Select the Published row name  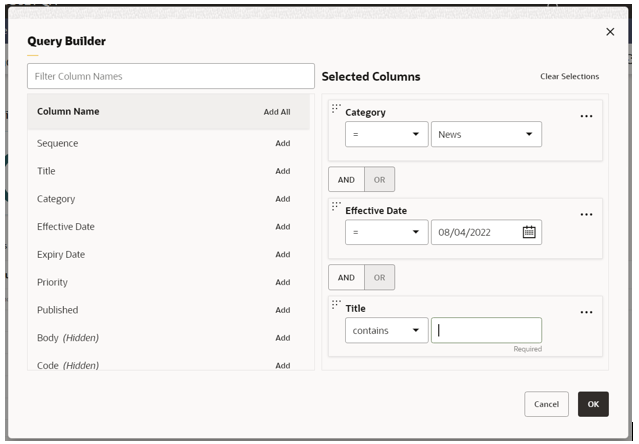57,310
